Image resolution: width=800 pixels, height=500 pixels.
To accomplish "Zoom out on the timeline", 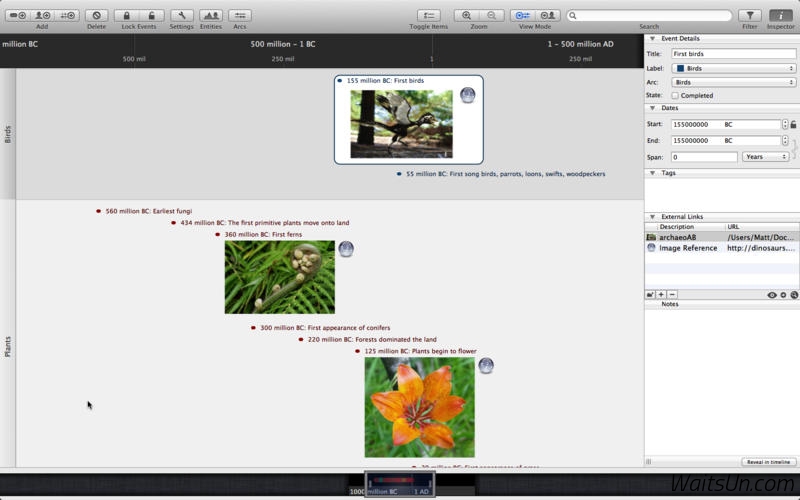I will (491, 15).
